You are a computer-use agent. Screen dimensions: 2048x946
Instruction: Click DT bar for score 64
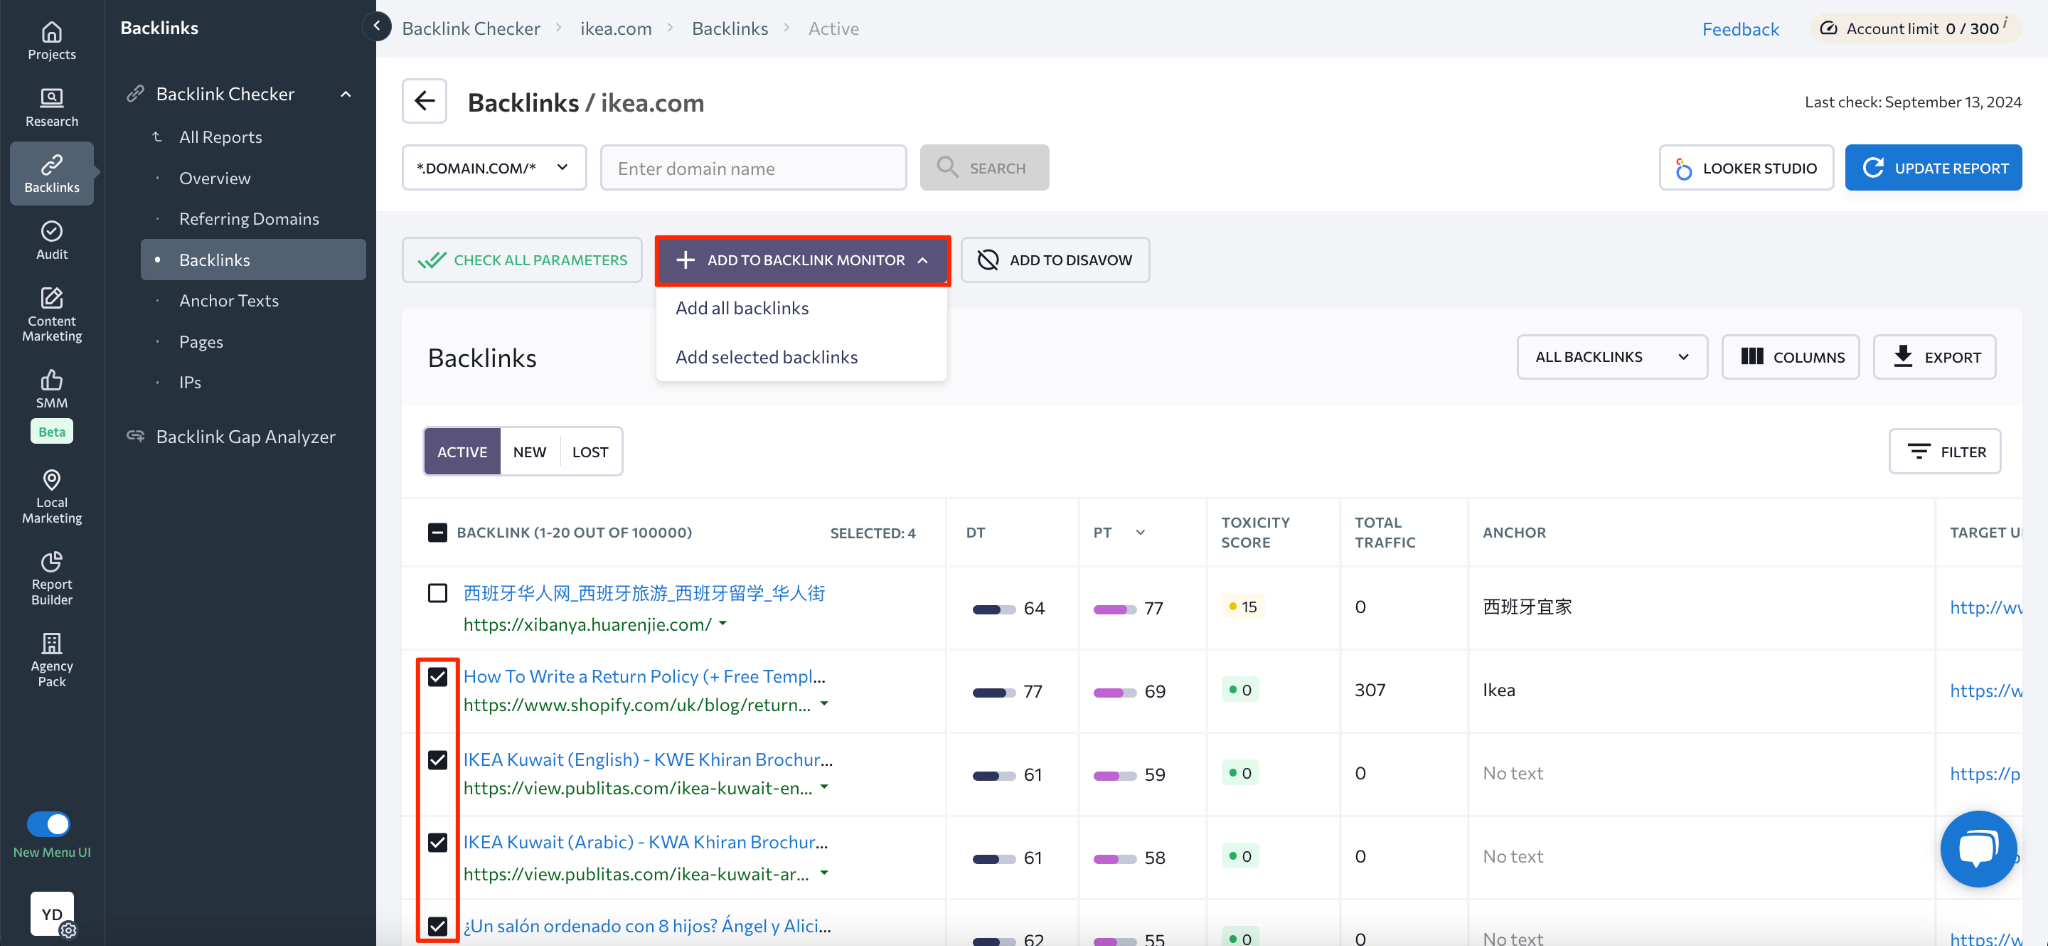coord(994,609)
